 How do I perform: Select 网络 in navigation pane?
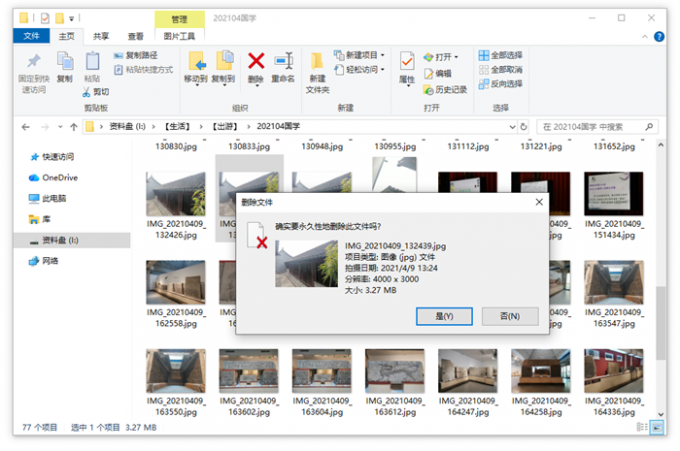click(x=43, y=261)
